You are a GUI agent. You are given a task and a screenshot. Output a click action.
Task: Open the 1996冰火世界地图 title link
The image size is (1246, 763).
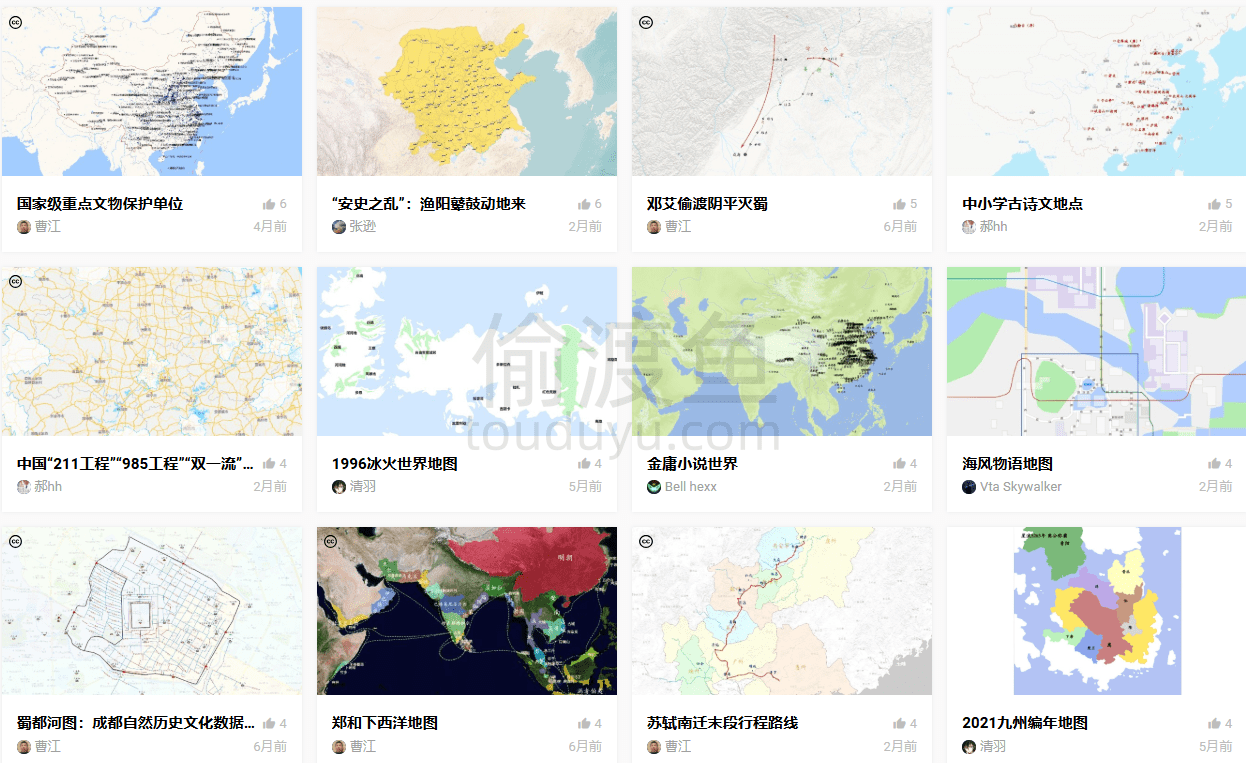(x=394, y=464)
